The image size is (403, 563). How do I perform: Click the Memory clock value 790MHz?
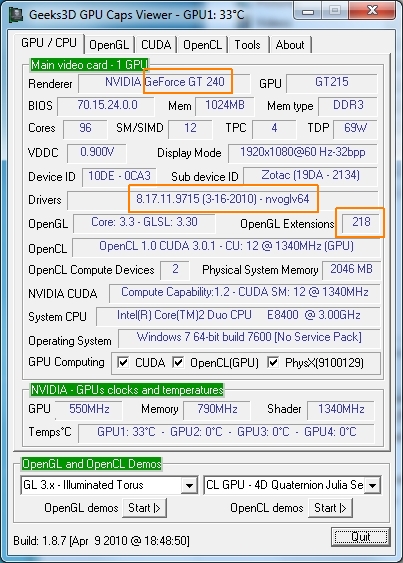point(217,410)
